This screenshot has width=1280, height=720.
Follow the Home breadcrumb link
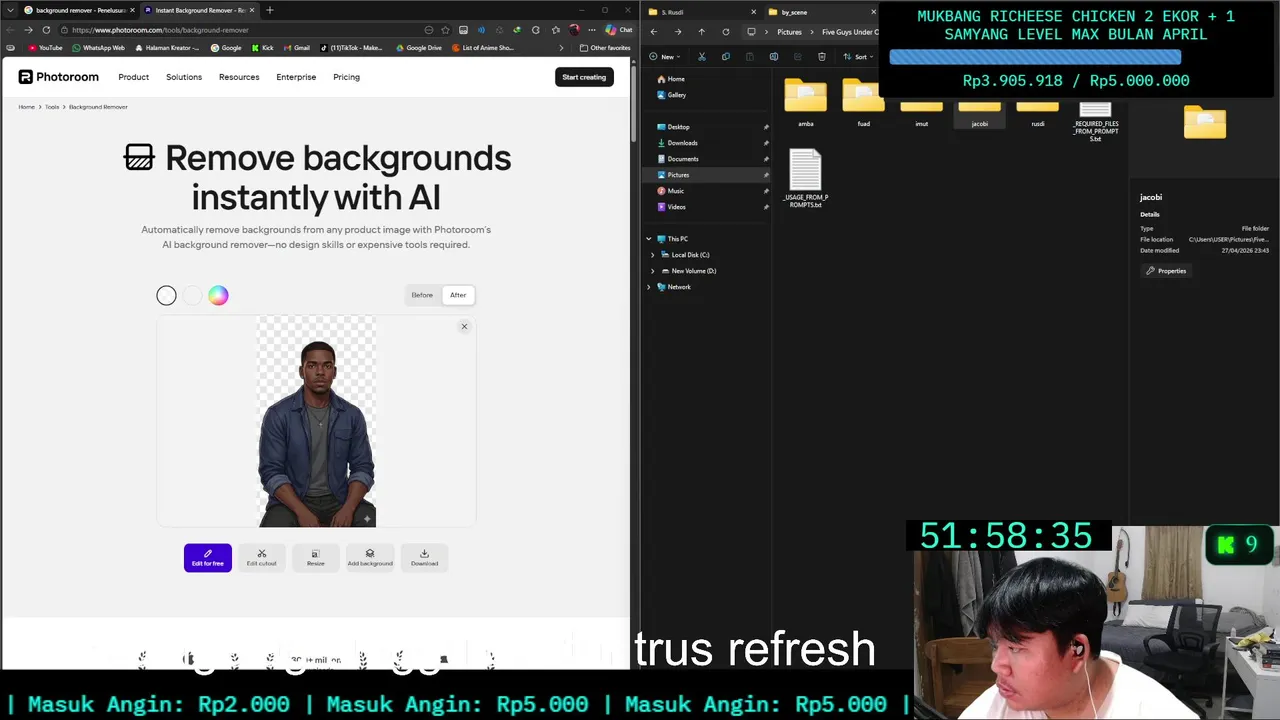pyautogui.click(x=26, y=107)
